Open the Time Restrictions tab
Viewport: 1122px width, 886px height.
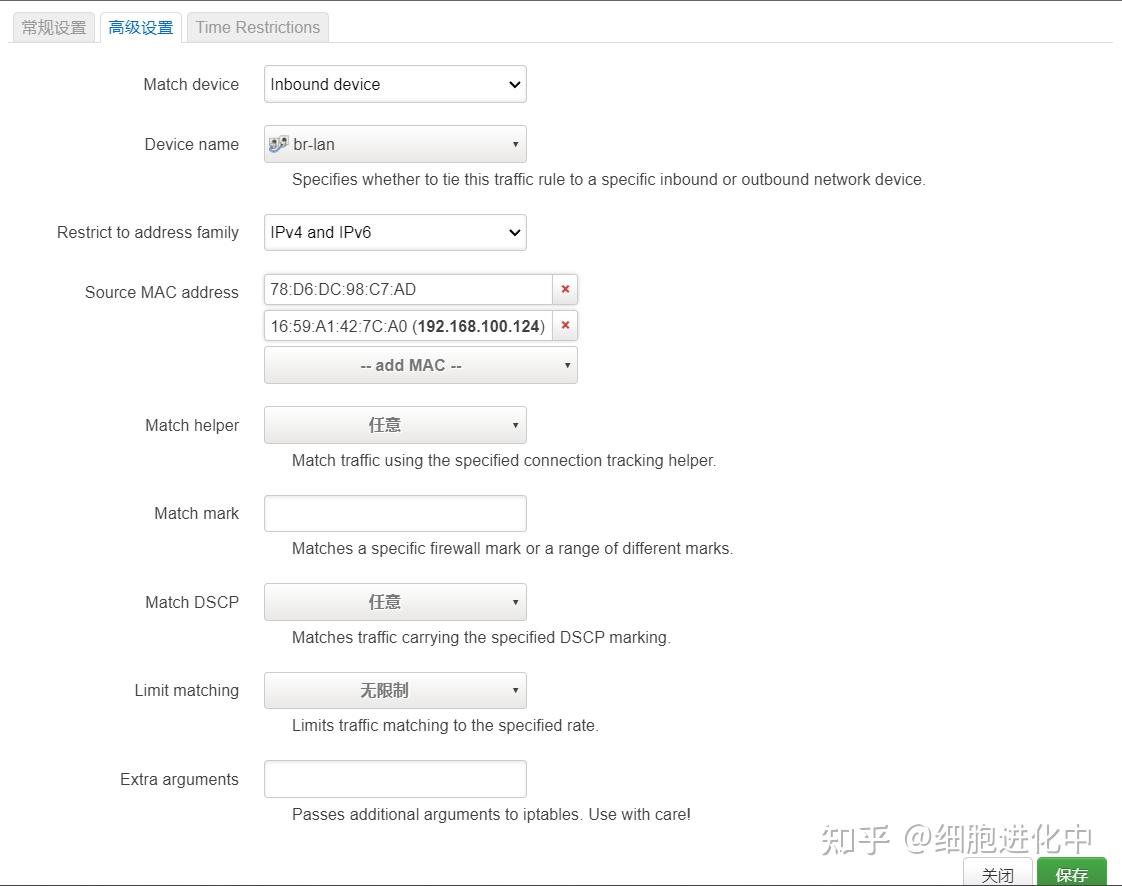(257, 27)
